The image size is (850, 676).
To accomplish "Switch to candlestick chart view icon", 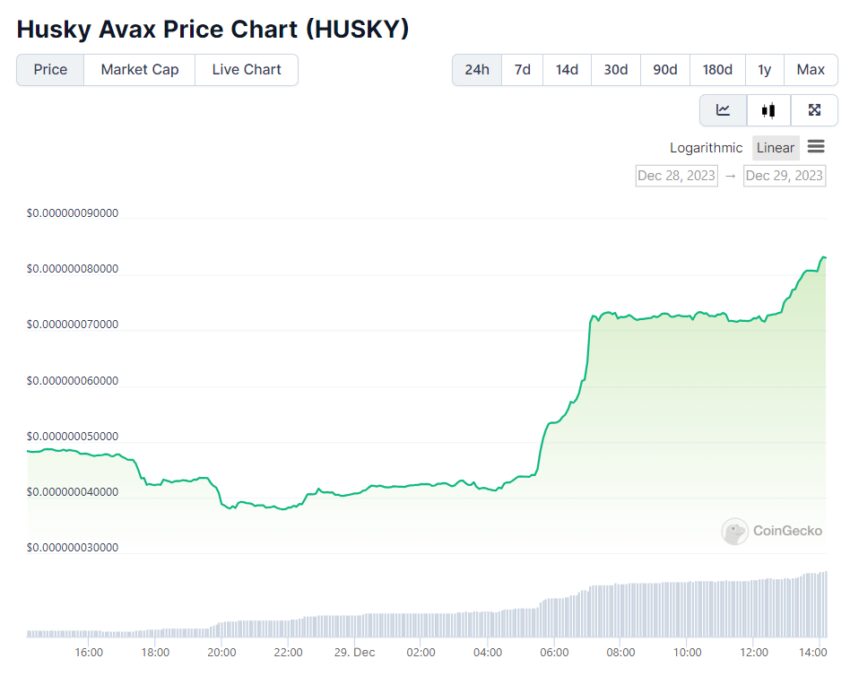I will tap(768, 110).
